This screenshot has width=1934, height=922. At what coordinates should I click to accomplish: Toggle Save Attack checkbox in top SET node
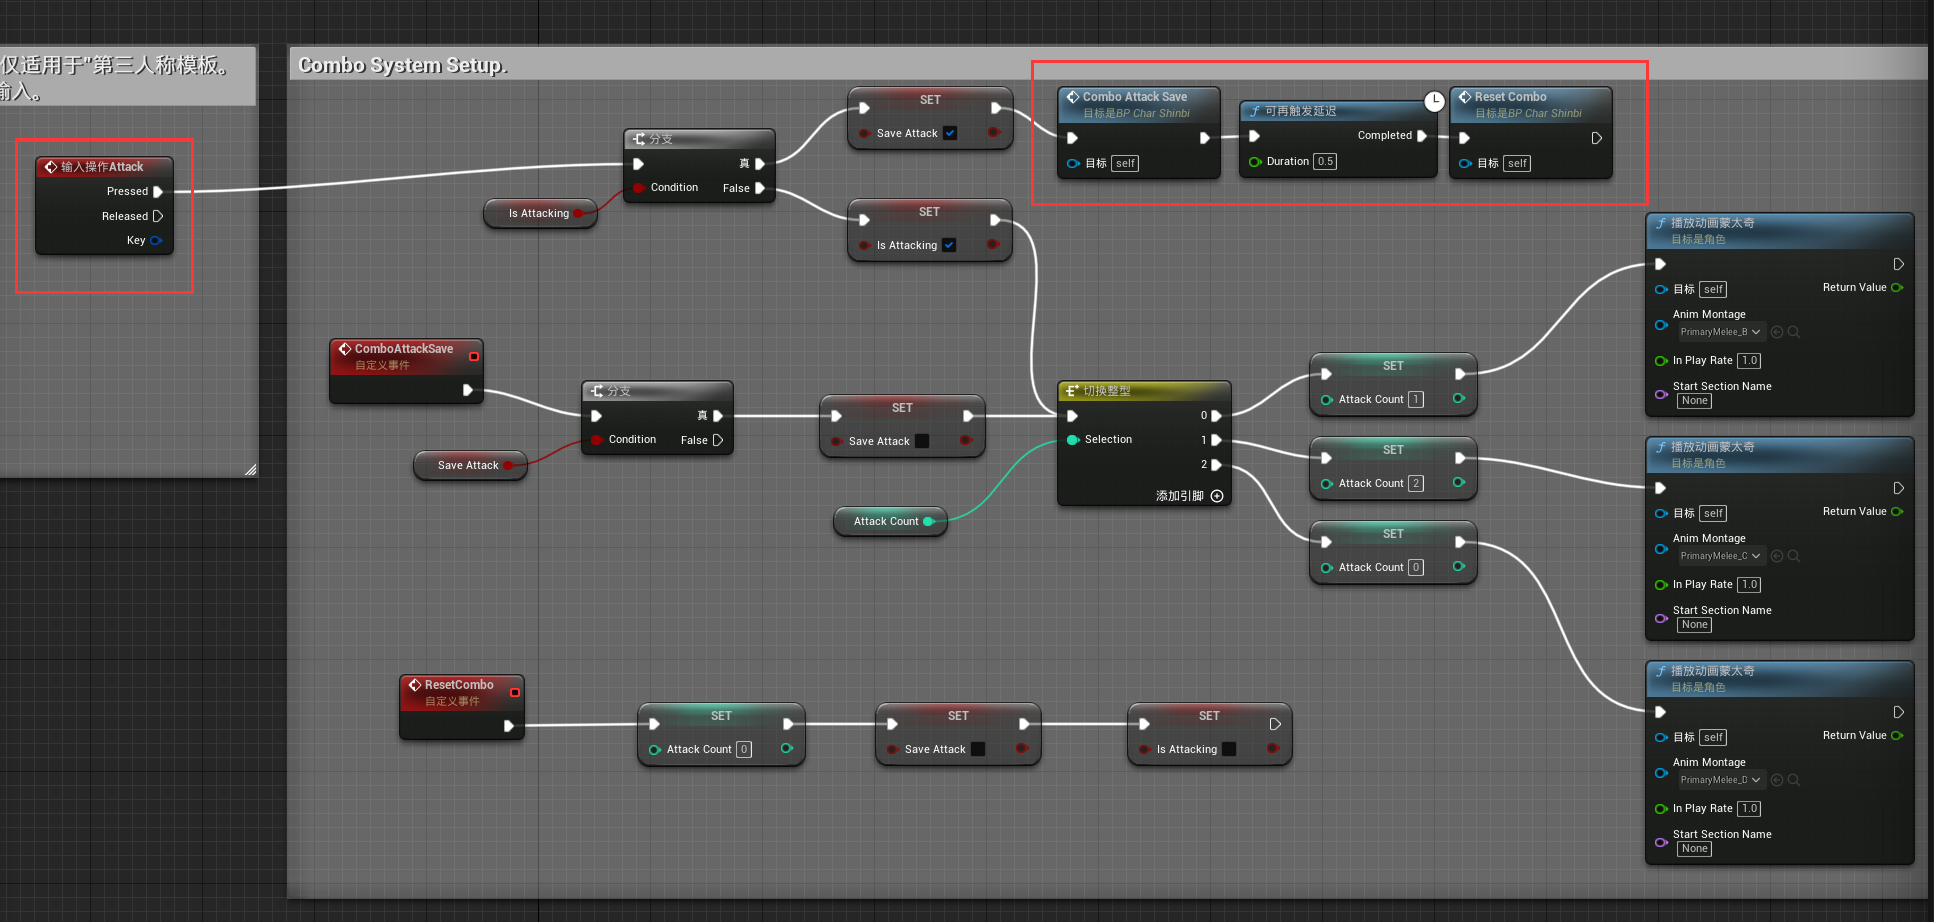(x=950, y=133)
